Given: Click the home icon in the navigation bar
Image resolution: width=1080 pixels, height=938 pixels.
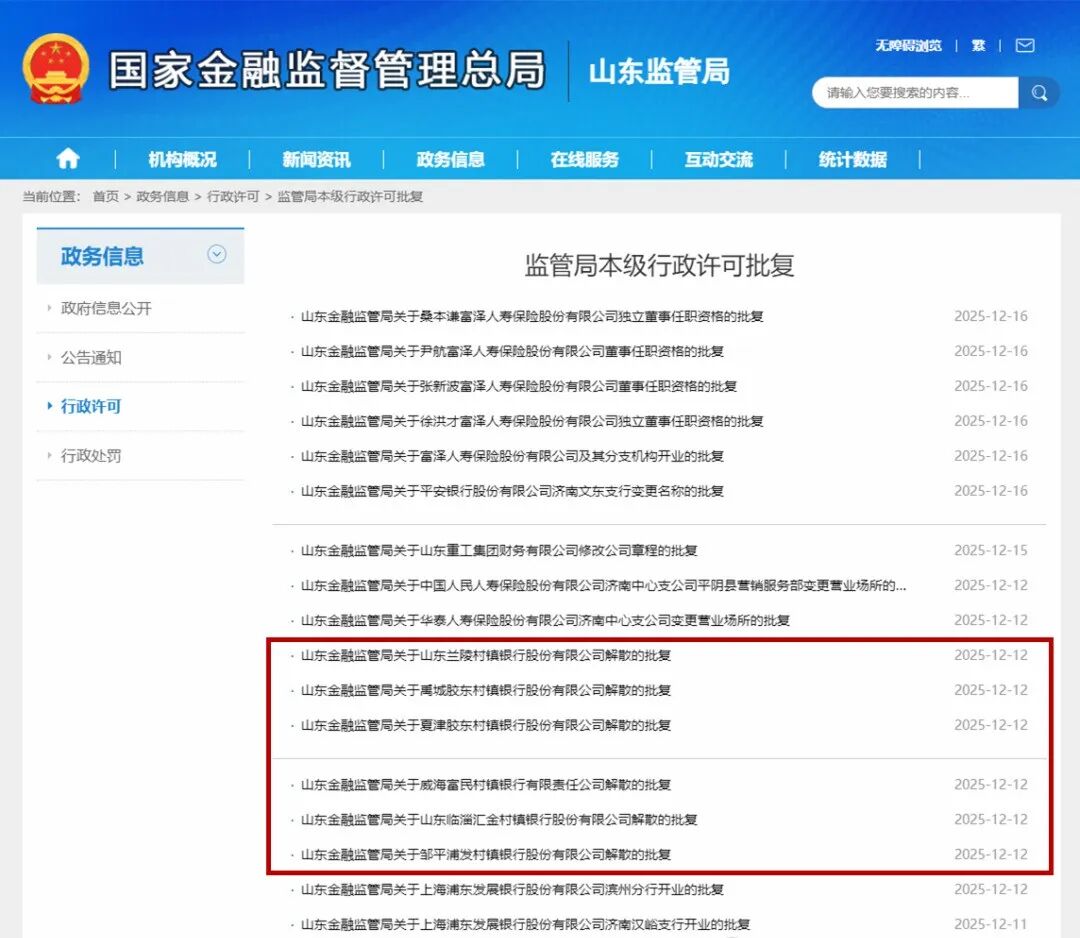Looking at the screenshot, I should 67,158.
